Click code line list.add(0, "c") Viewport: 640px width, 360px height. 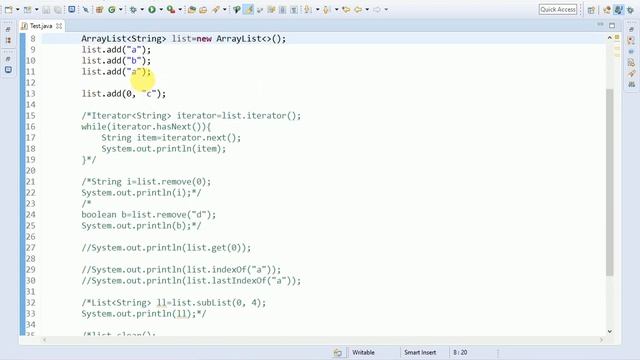[124, 94]
